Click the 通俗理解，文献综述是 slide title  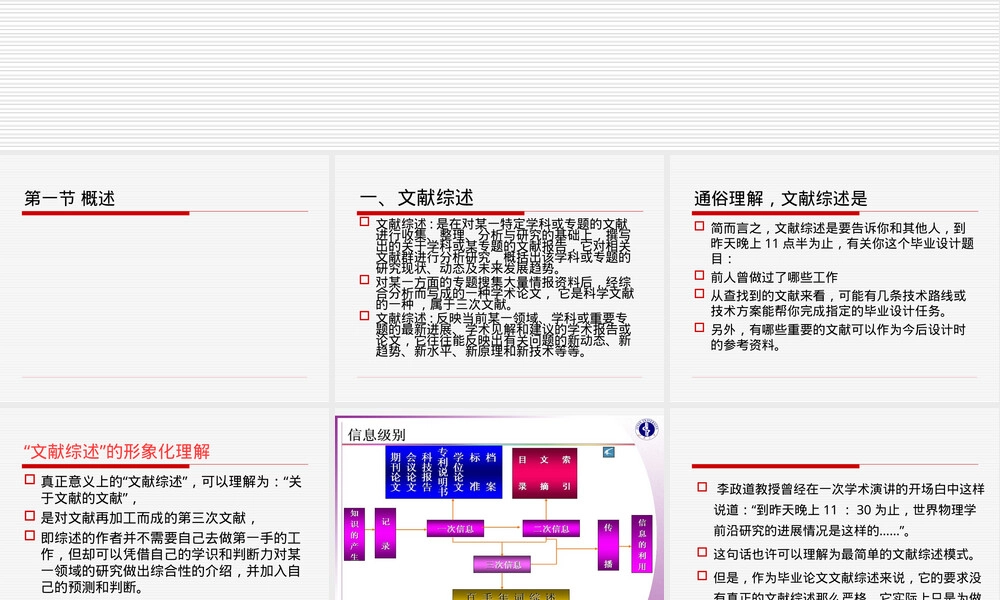pos(781,198)
